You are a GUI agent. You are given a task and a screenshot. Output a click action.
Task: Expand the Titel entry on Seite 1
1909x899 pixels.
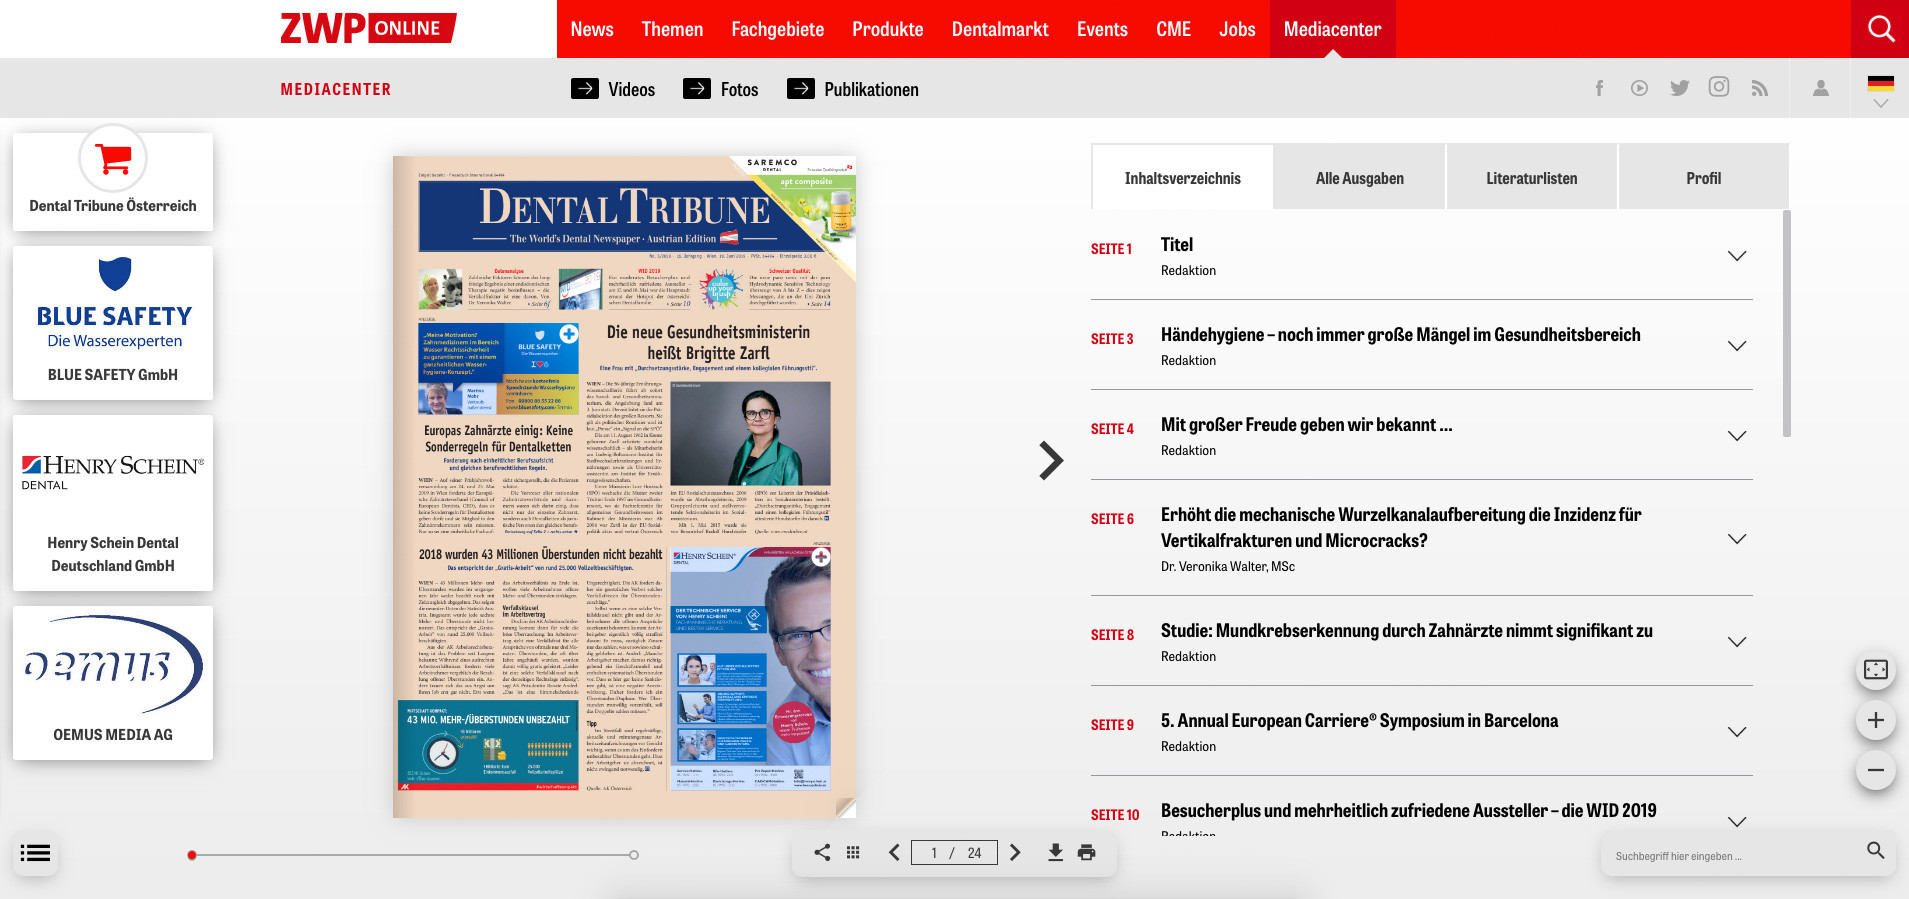click(1737, 255)
